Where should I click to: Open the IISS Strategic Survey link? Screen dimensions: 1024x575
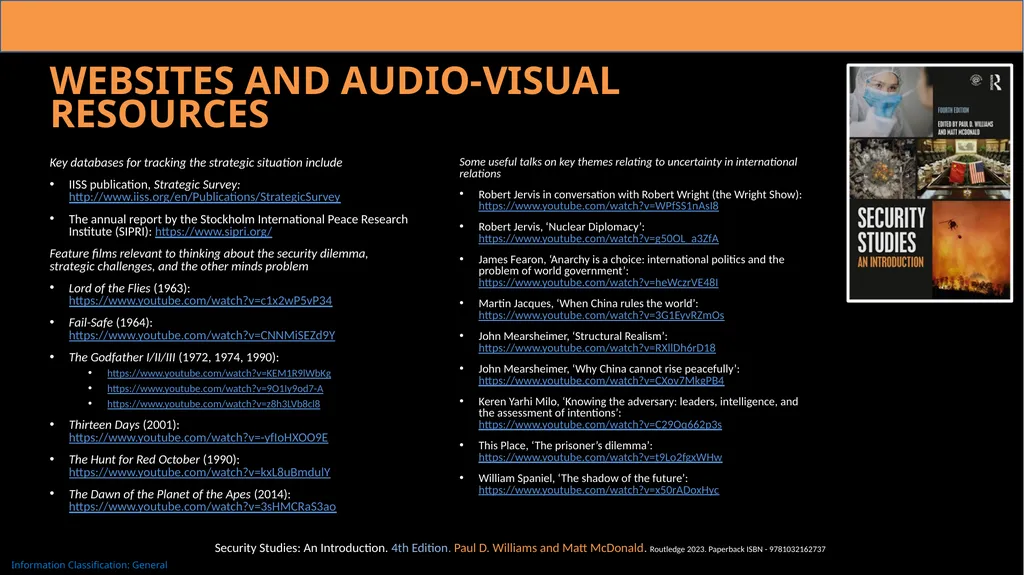(x=204, y=197)
